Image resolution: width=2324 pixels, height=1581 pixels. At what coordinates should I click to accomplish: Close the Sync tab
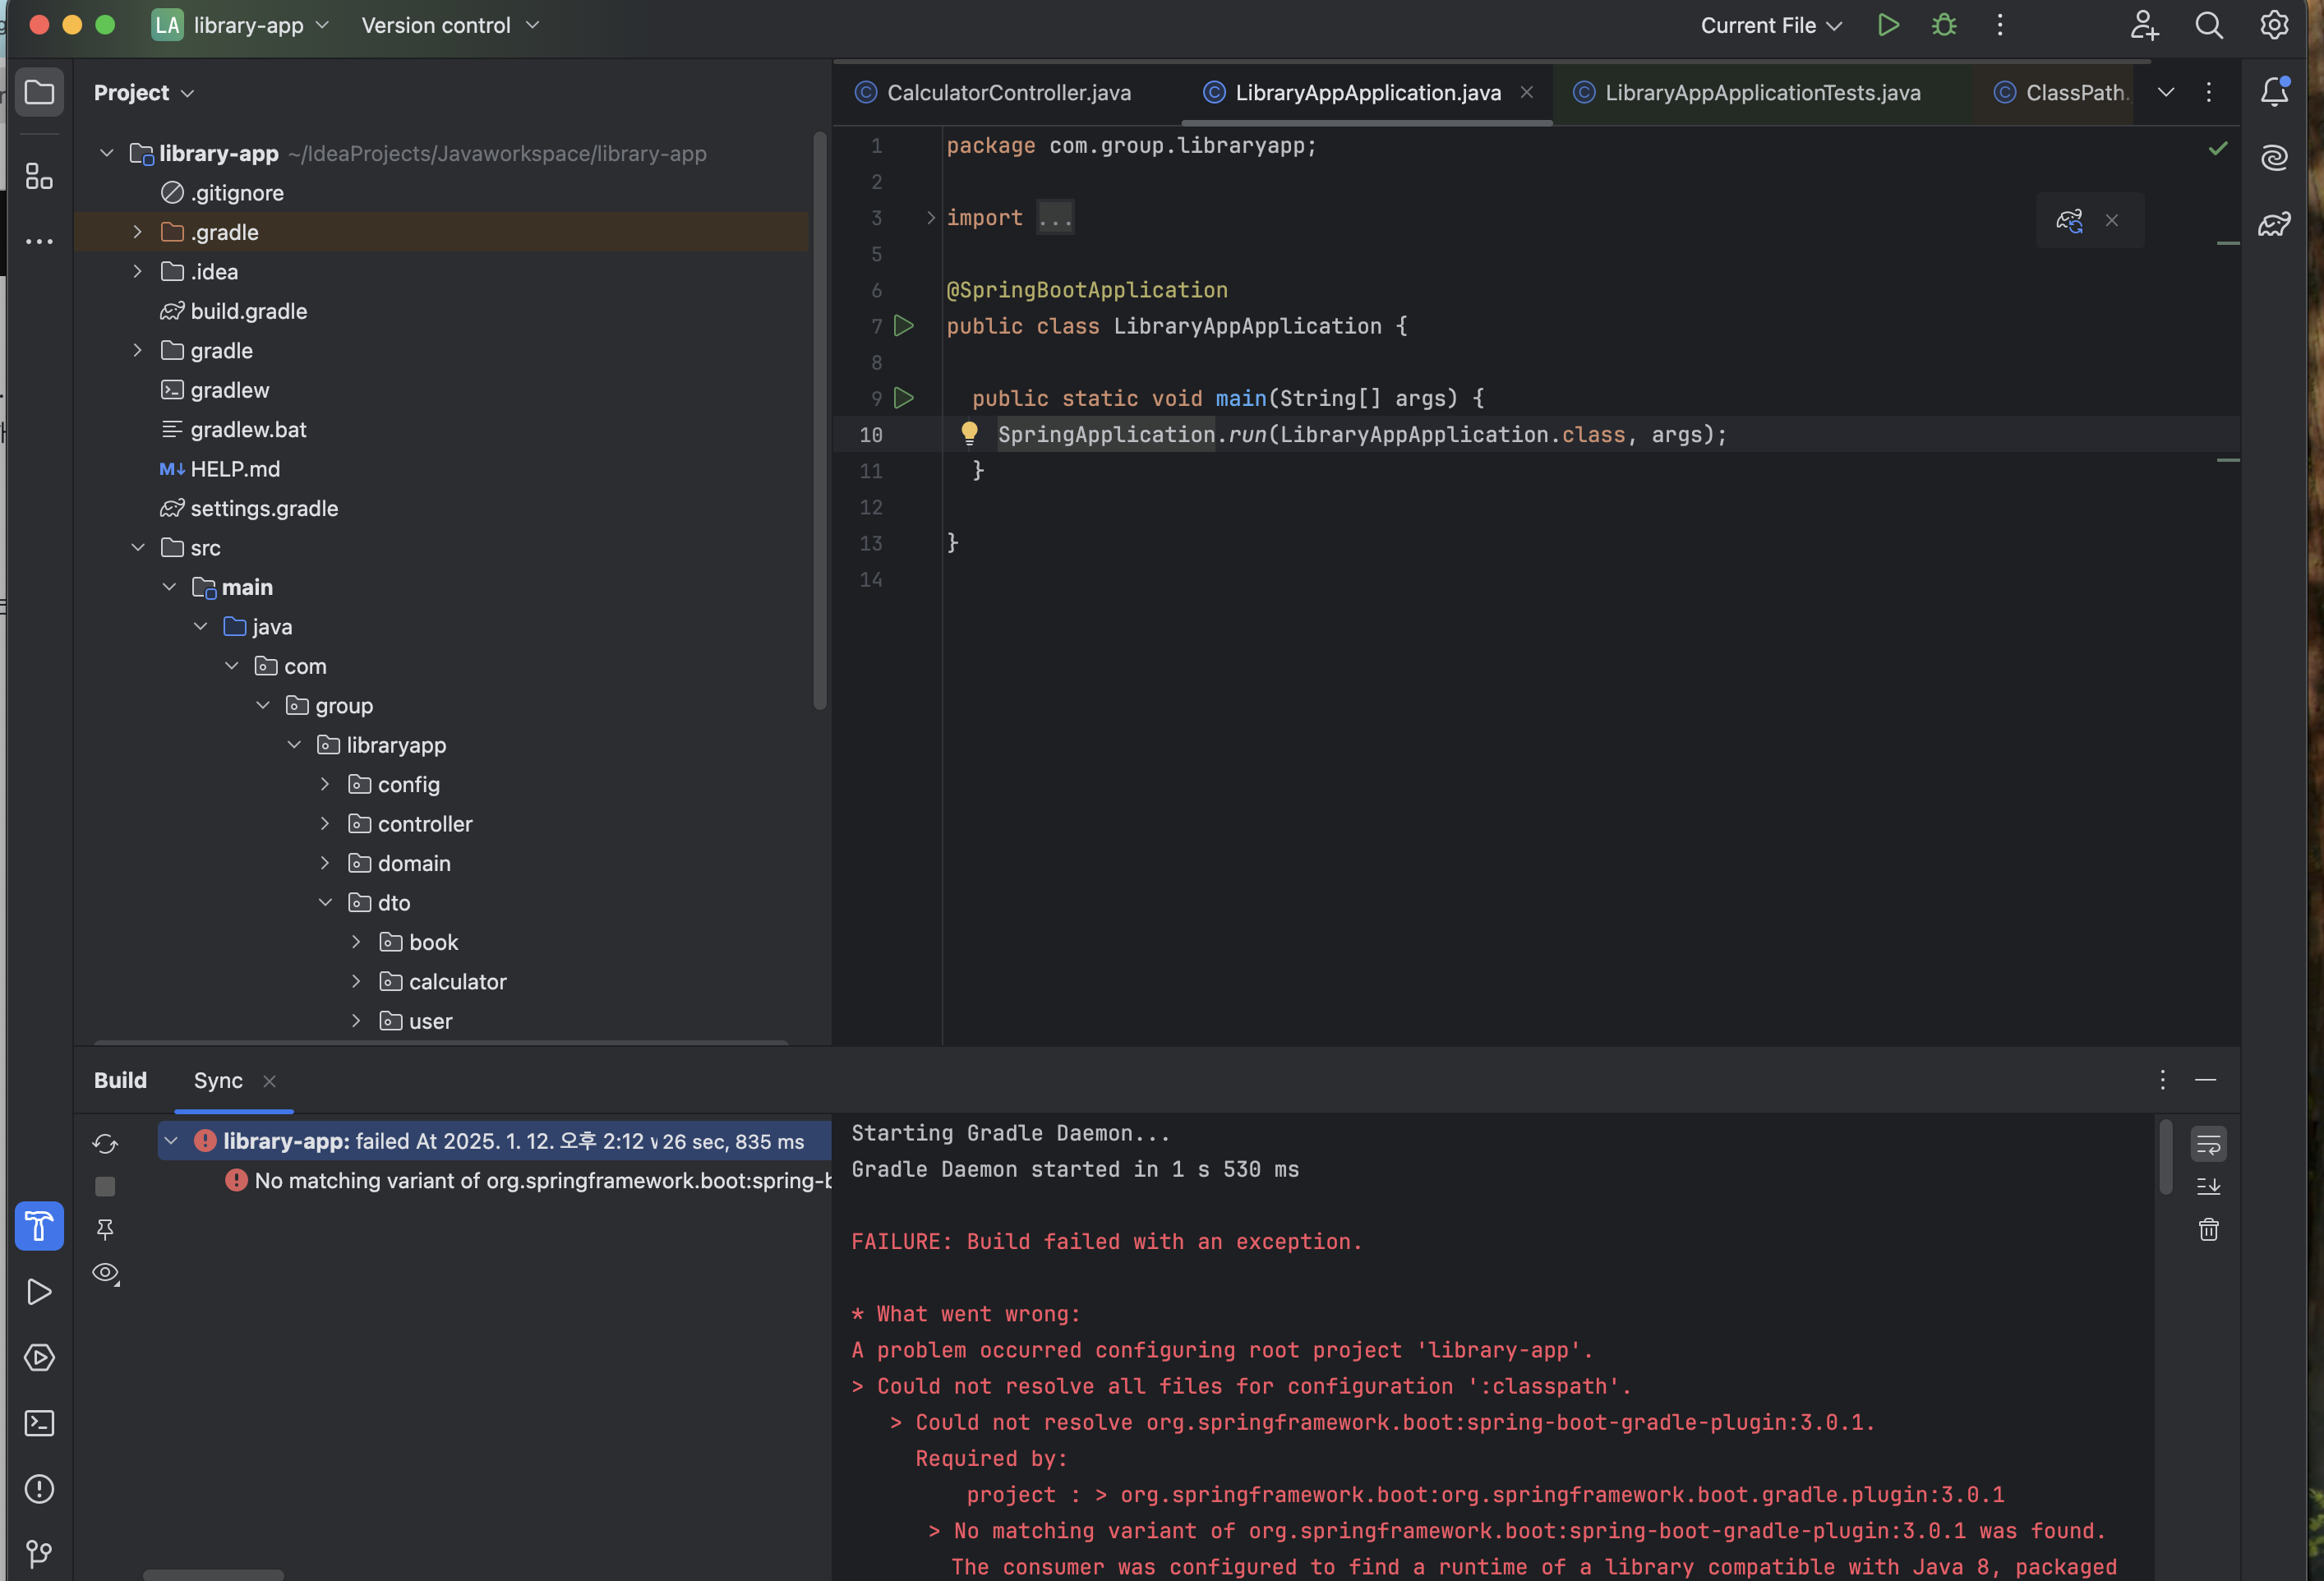pos(269,1081)
